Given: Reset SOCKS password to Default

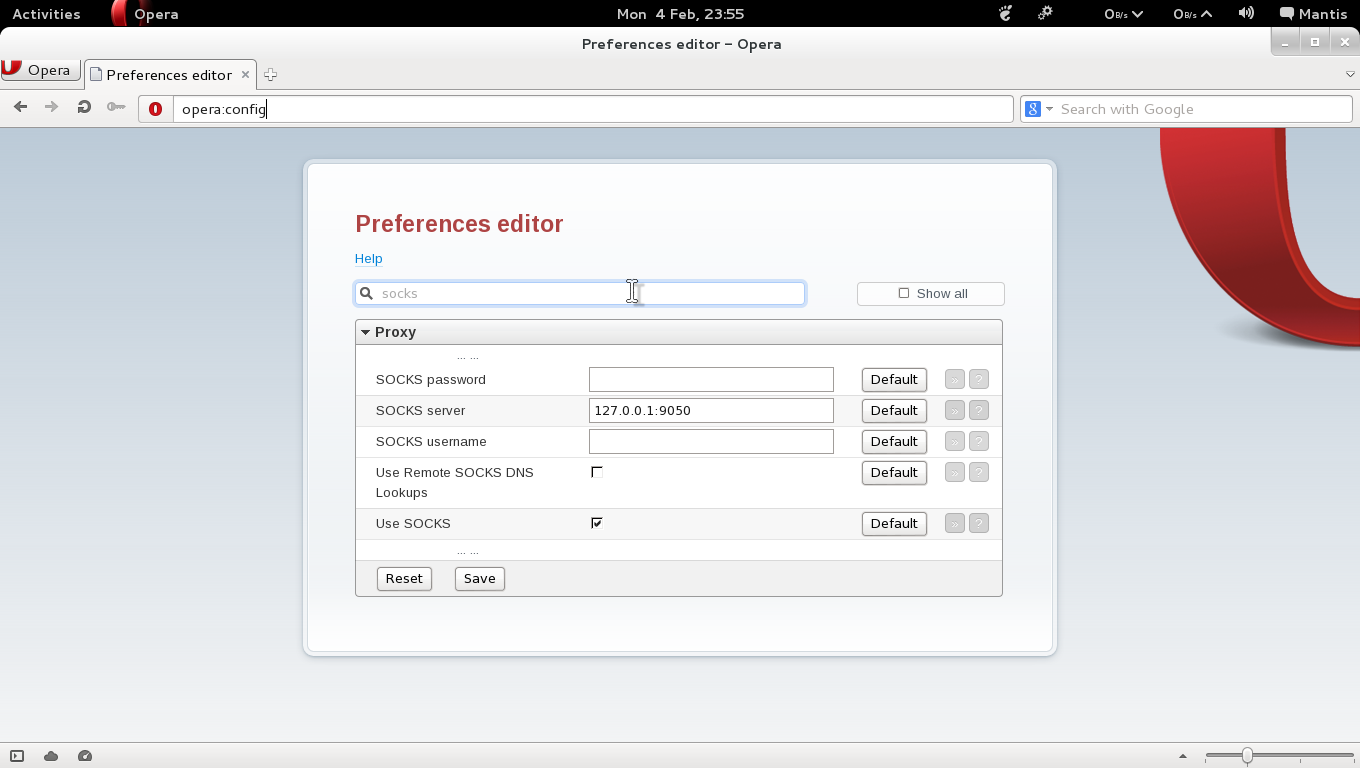Looking at the screenshot, I should click(894, 380).
